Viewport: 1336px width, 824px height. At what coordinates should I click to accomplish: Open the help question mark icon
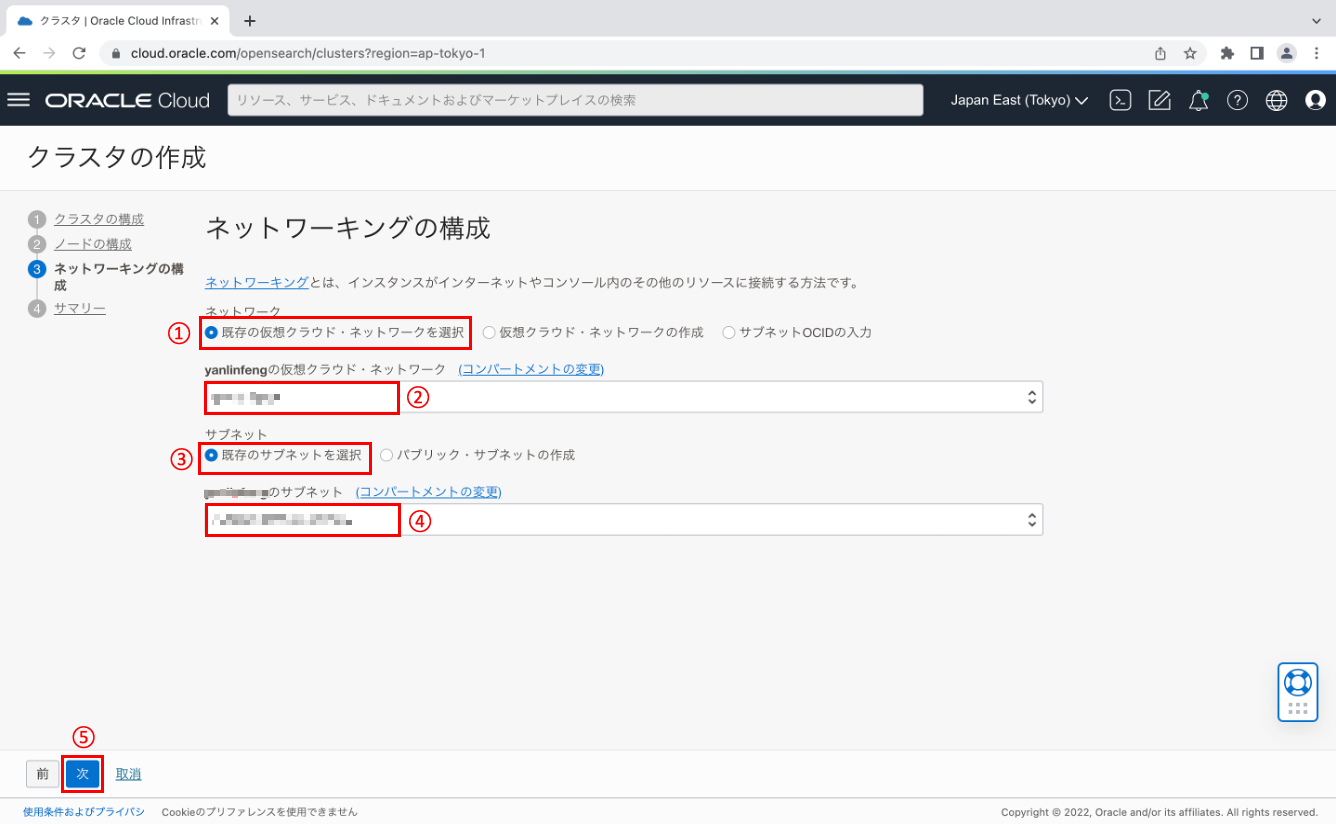coord(1237,99)
